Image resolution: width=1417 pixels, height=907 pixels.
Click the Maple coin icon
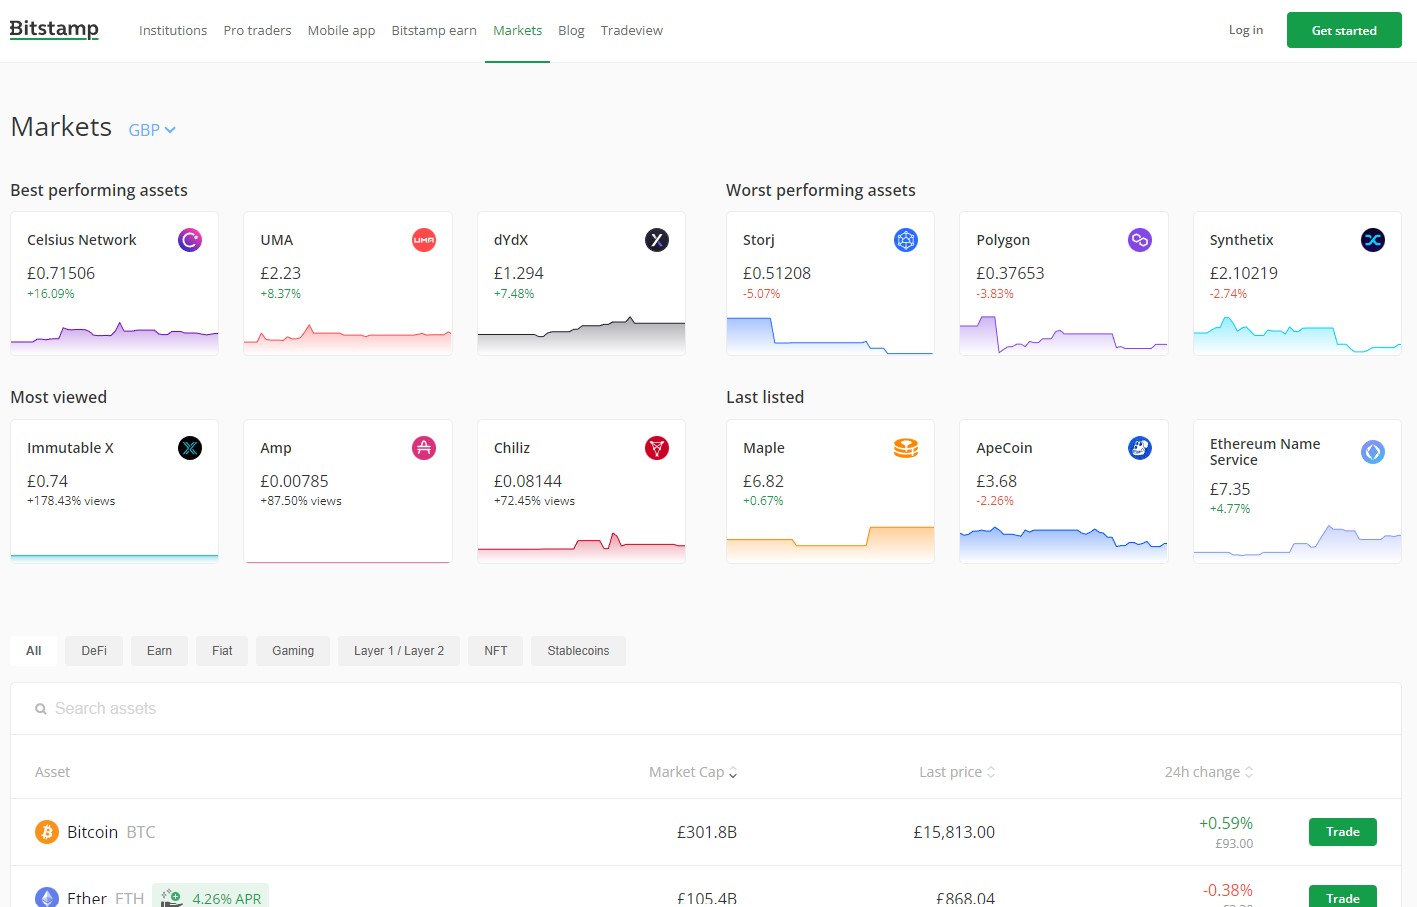point(906,448)
